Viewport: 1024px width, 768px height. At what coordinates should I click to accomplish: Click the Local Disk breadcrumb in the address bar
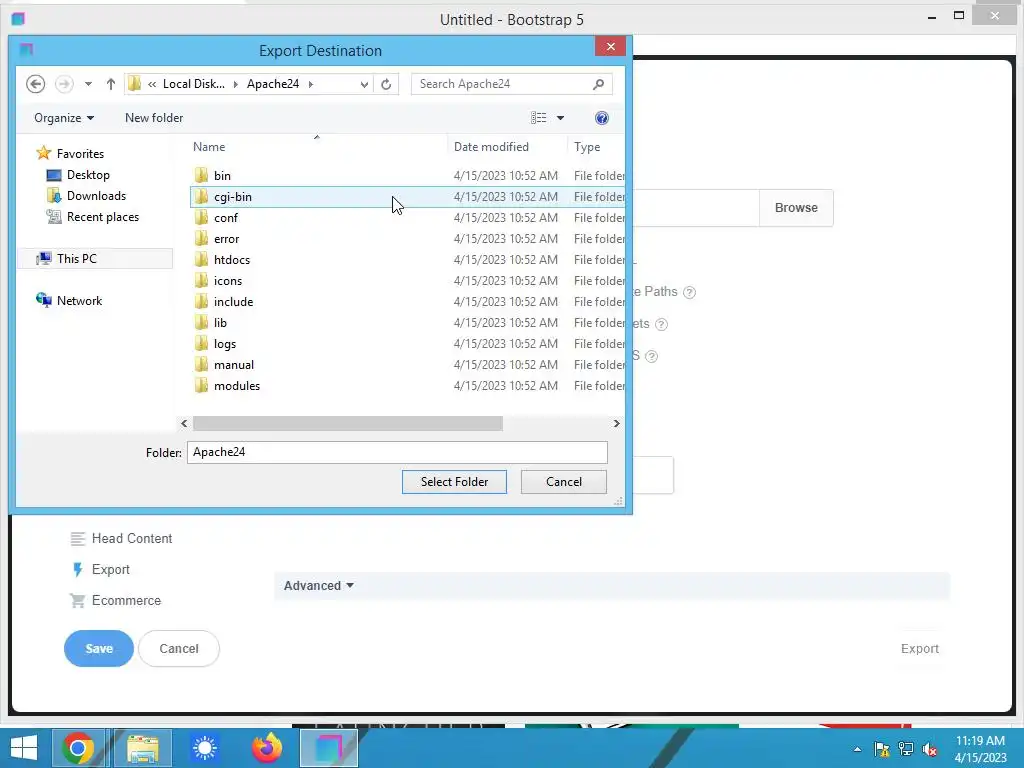[193, 84]
